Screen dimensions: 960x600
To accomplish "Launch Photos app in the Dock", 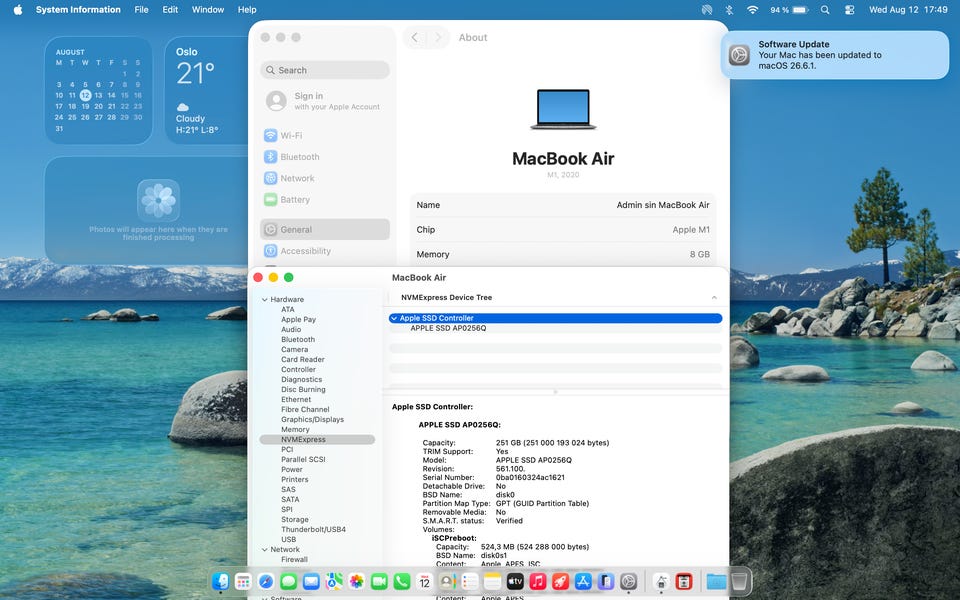I will [x=356, y=581].
